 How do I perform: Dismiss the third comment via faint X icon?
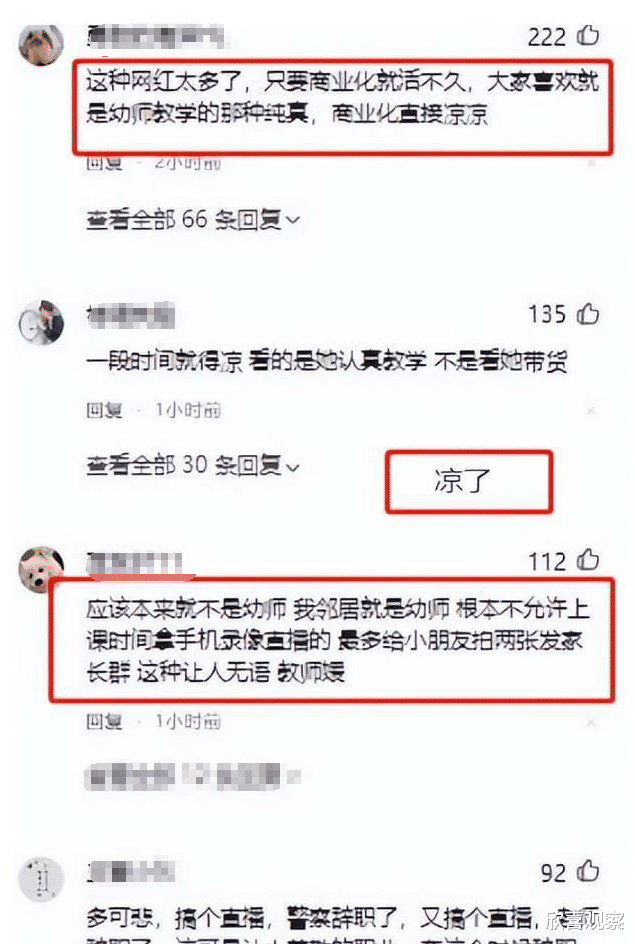pyautogui.click(x=590, y=721)
